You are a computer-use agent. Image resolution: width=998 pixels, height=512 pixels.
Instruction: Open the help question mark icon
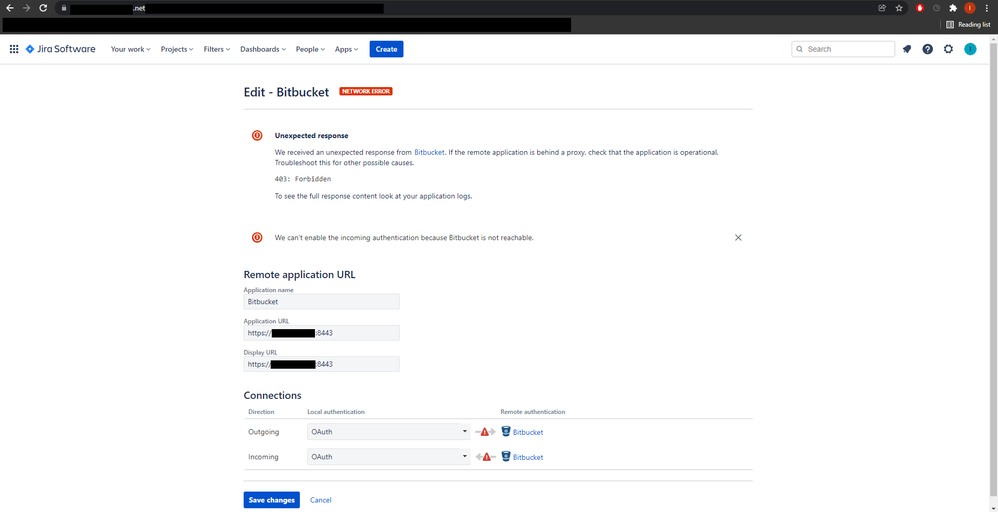[x=927, y=49]
